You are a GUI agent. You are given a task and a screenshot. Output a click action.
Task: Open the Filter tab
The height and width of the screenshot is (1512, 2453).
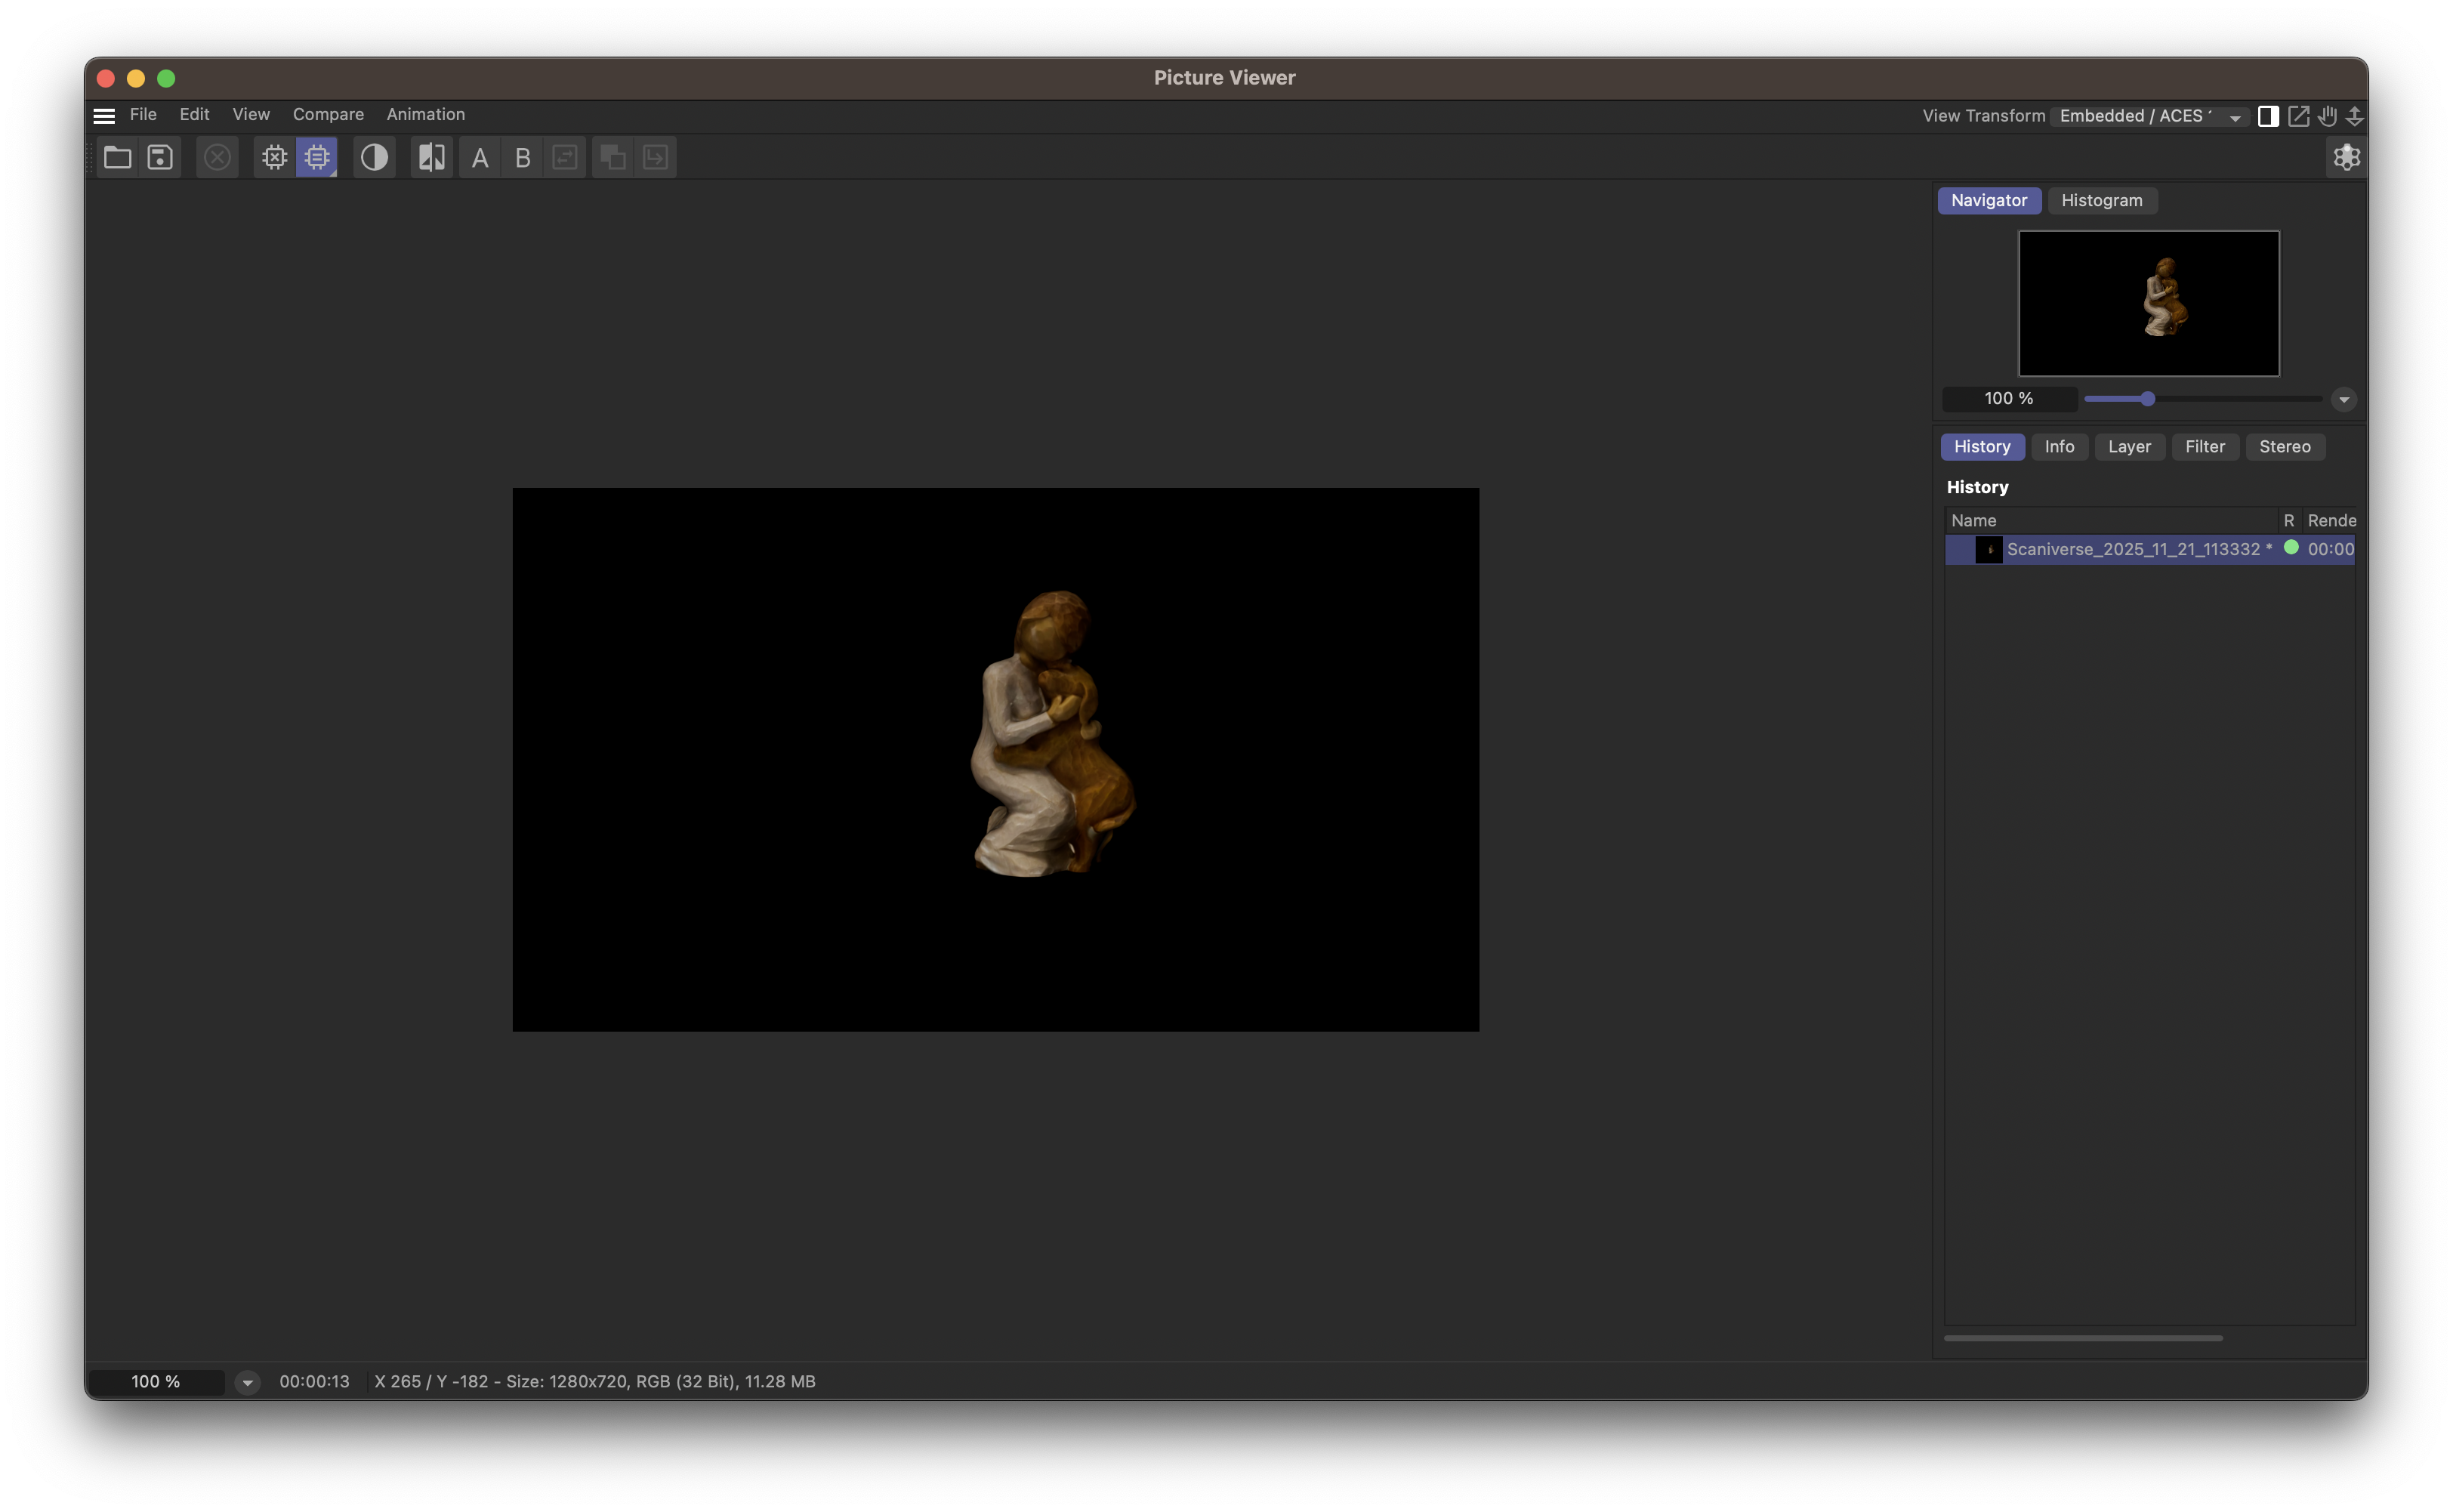[x=2205, y=447]
